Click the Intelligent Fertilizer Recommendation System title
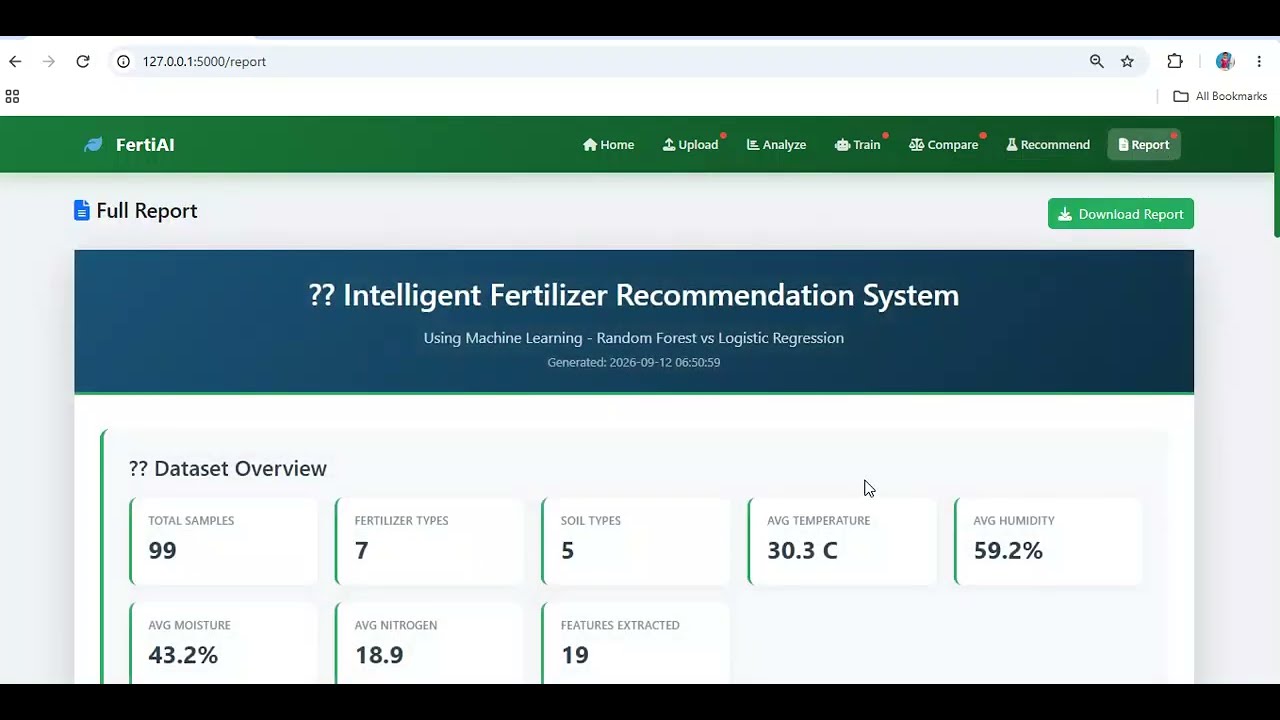 tap(634, 295)
